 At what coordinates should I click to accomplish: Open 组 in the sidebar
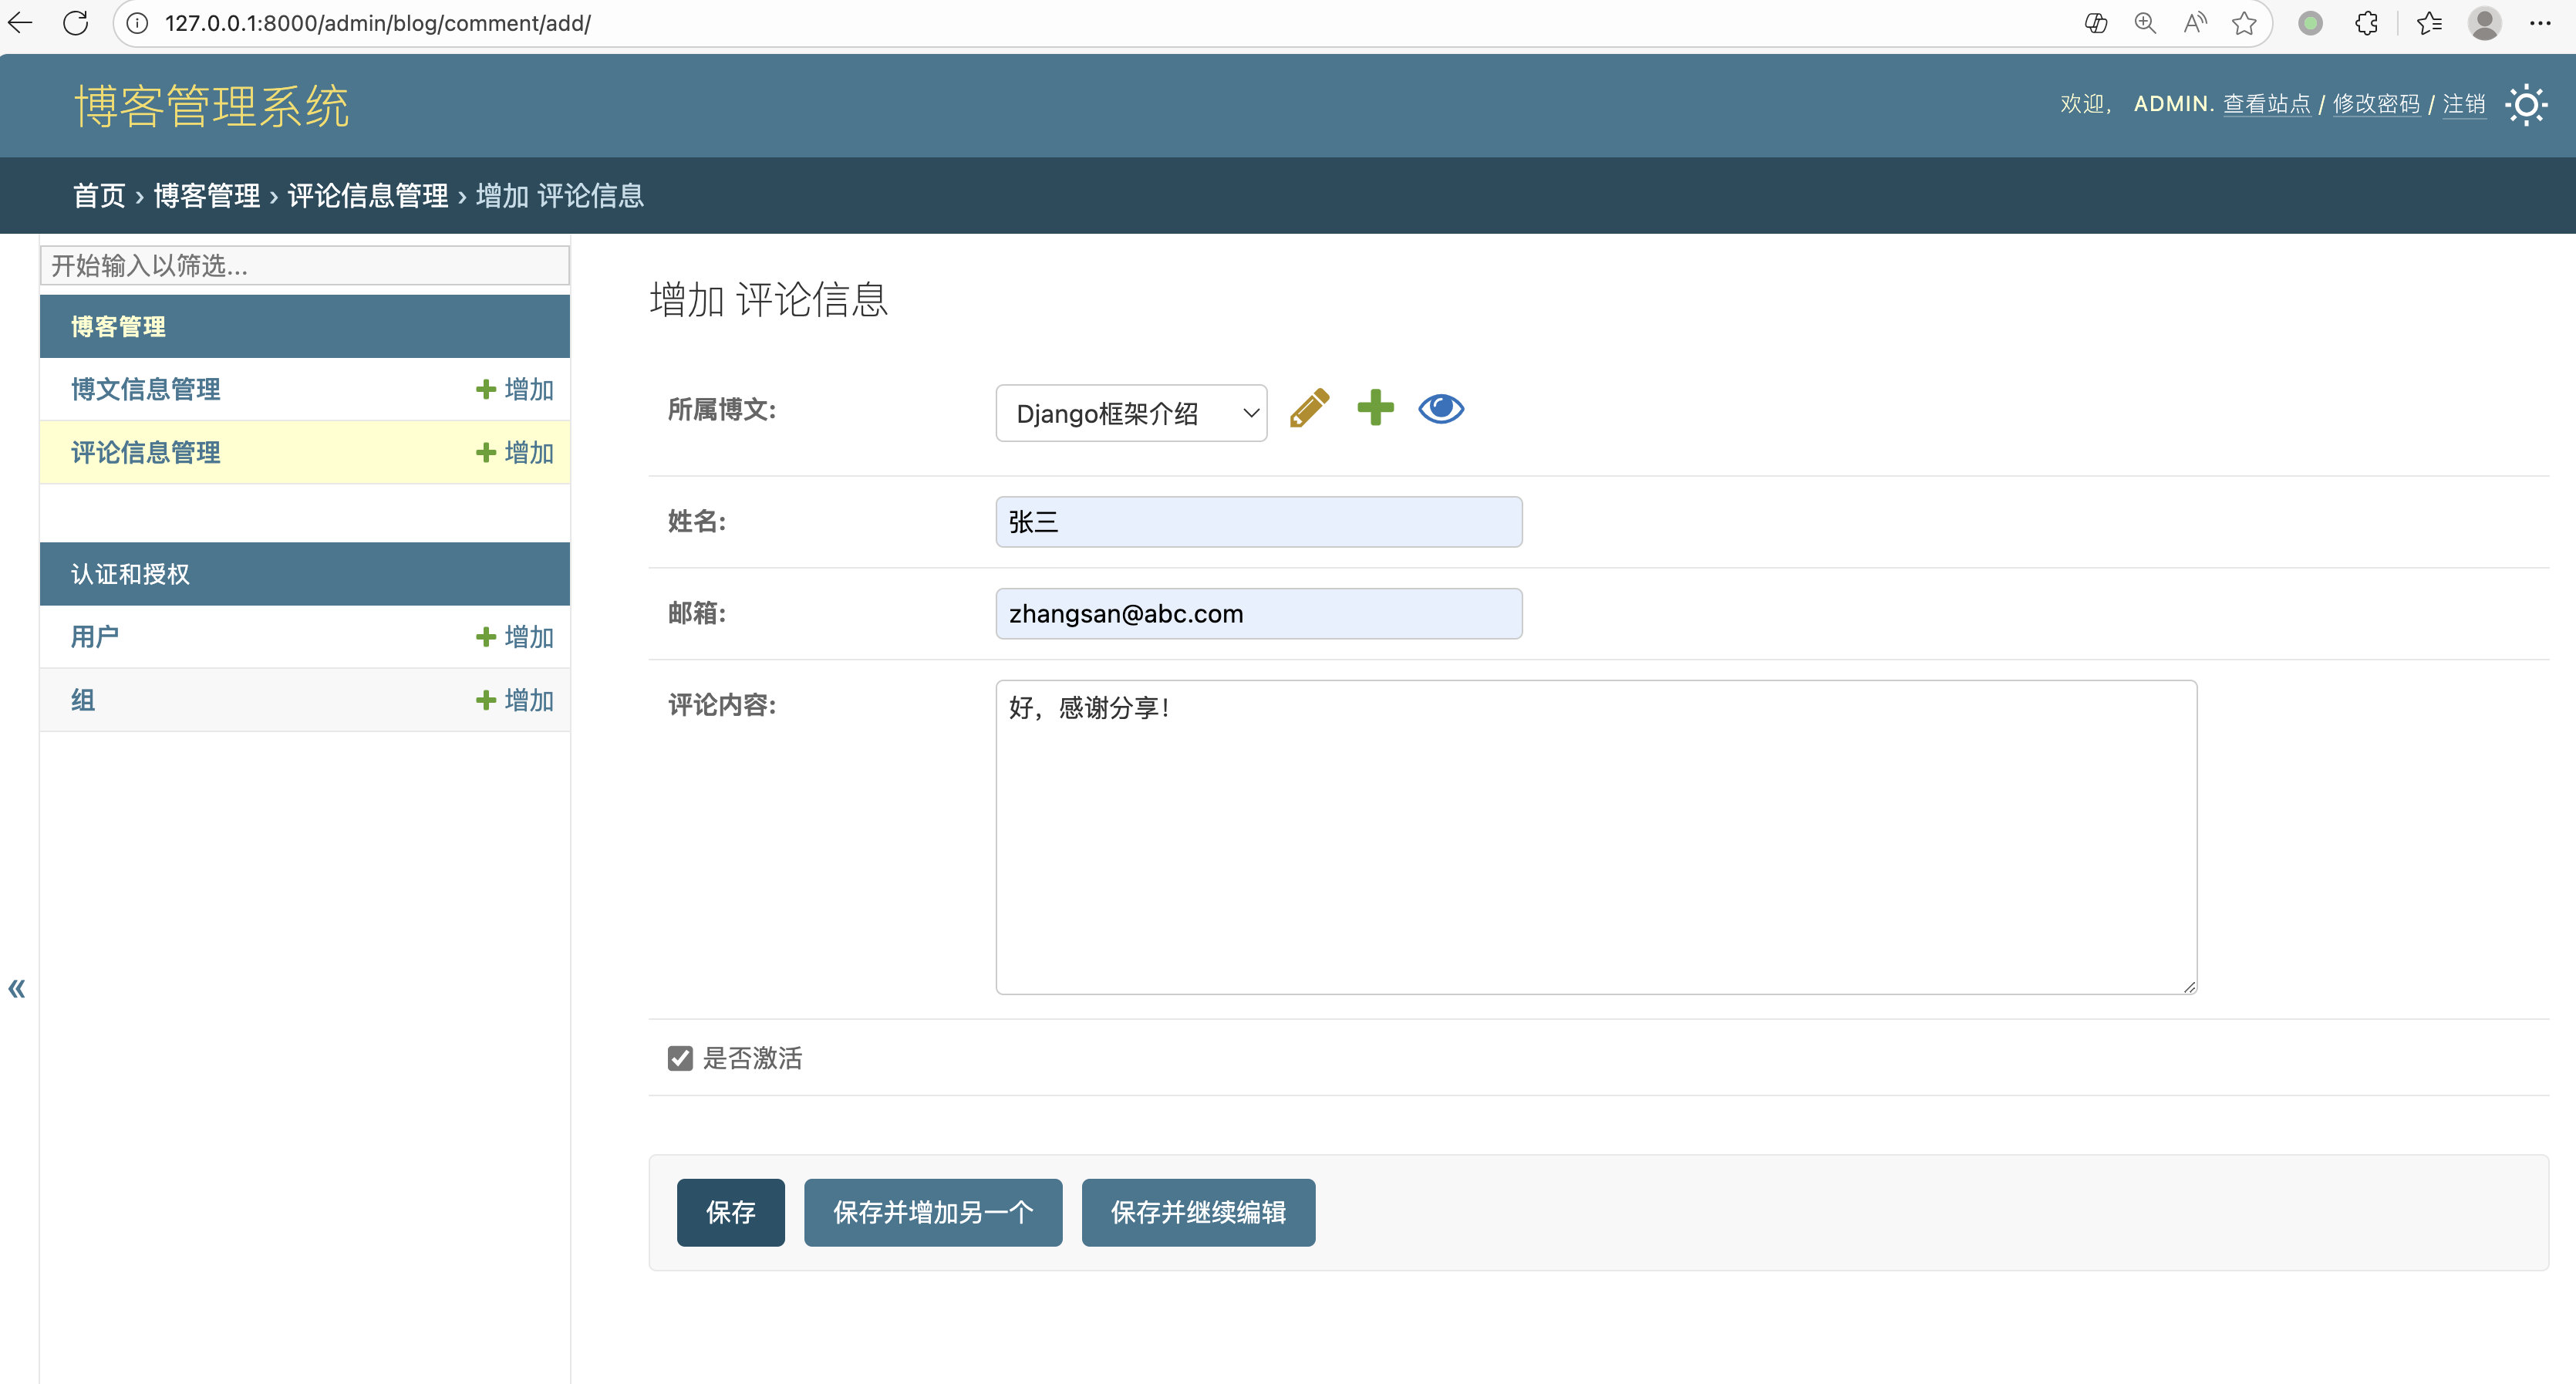83,700
